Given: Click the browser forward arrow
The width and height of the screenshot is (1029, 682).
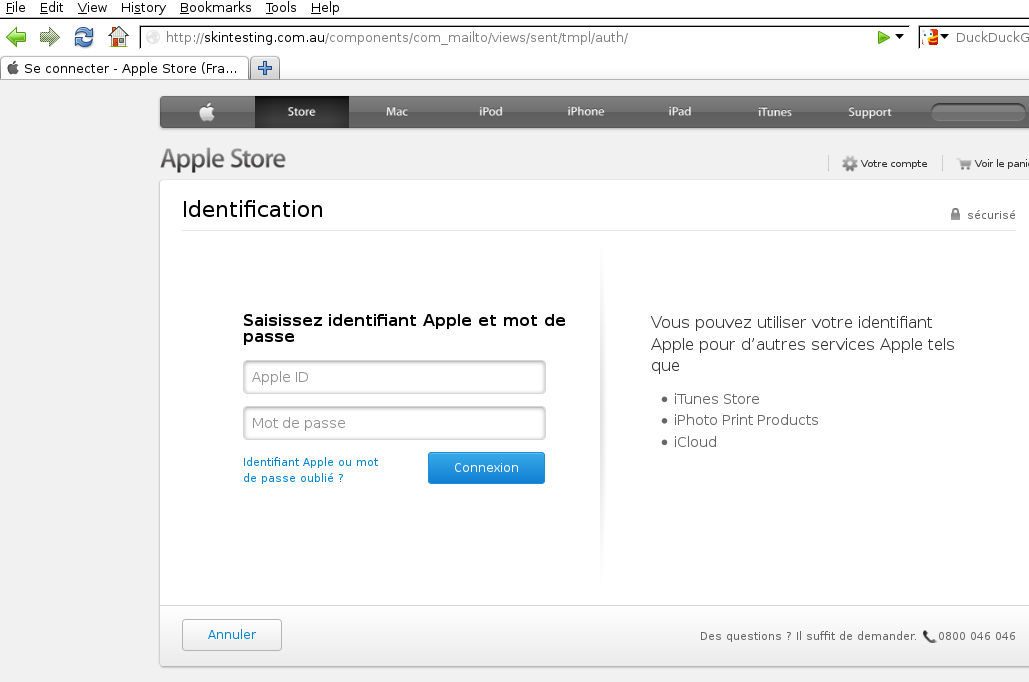Looking at the screenshot, I should pos(49,37).
